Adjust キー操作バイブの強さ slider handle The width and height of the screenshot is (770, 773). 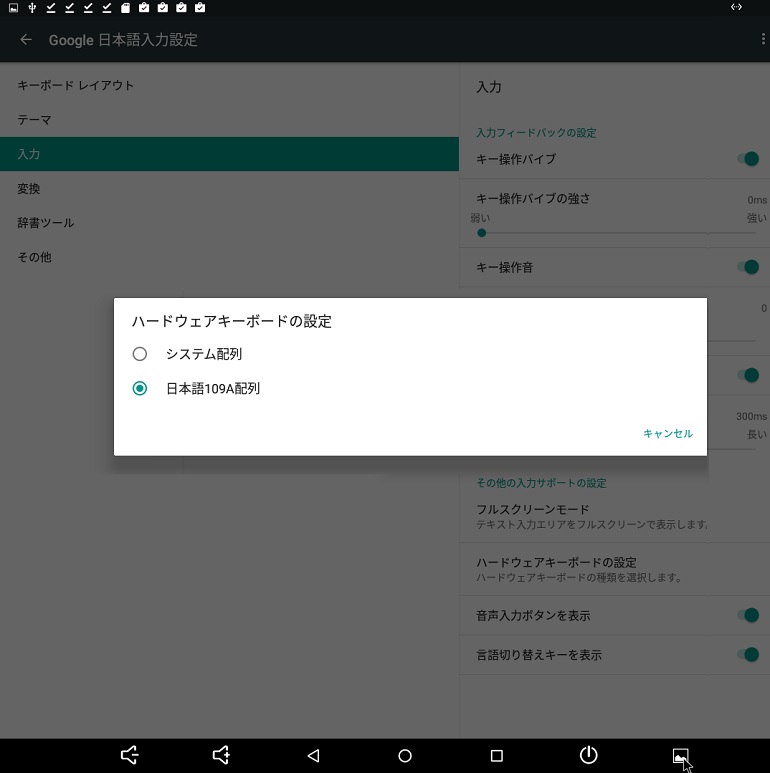[482, 233]
